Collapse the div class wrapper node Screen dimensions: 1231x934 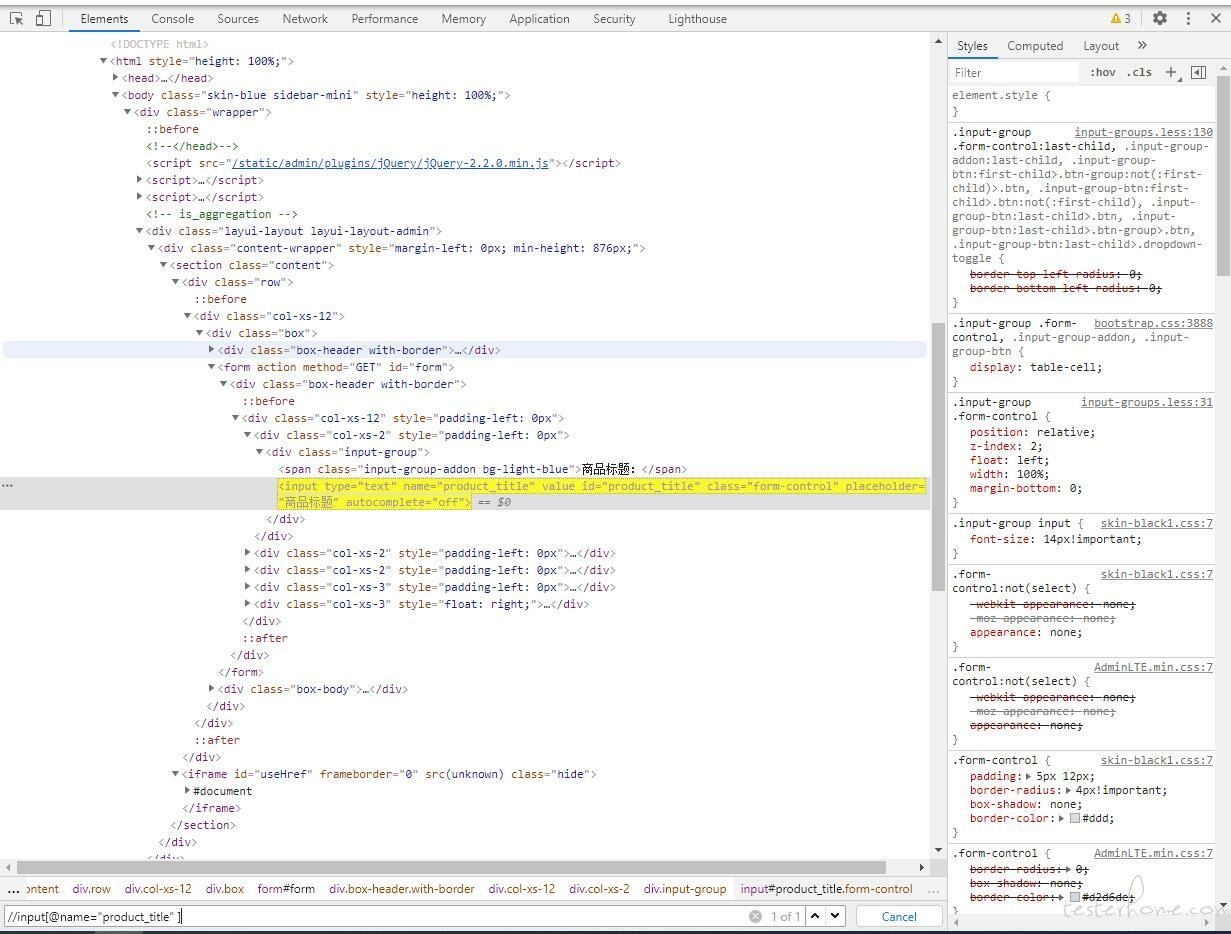tap(128, 112)
